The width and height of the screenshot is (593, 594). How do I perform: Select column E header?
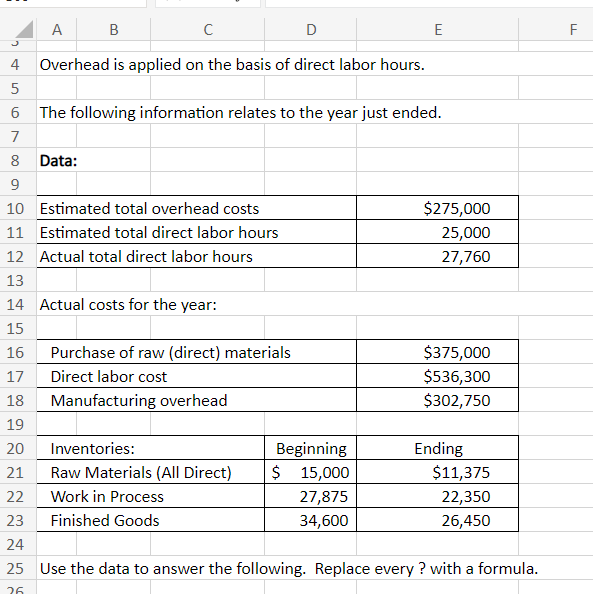438,29
